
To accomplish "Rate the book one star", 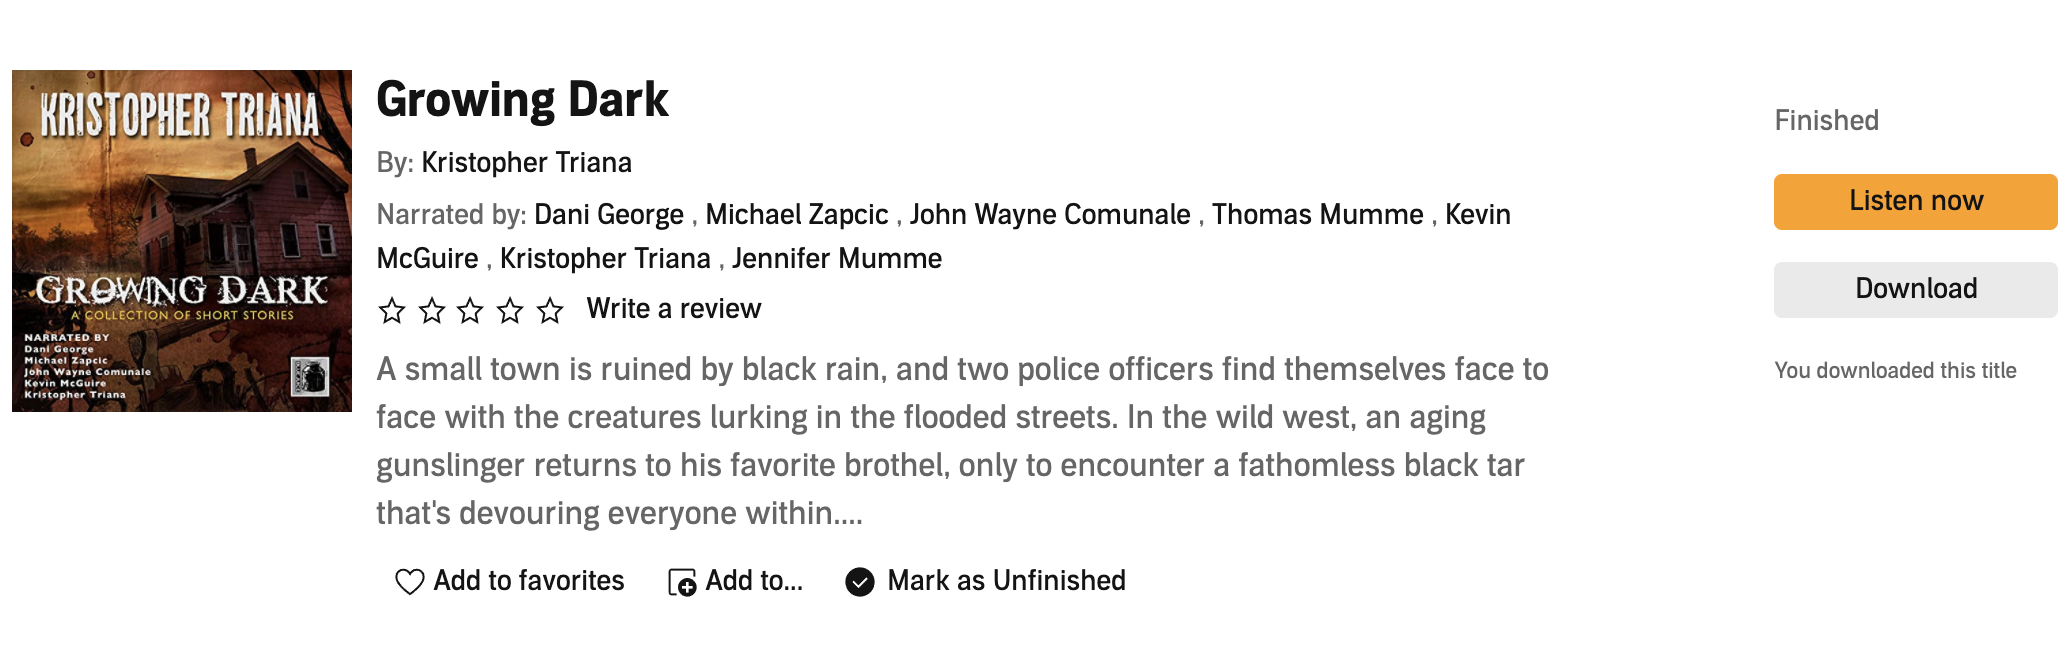I will [x=392, y=311].
